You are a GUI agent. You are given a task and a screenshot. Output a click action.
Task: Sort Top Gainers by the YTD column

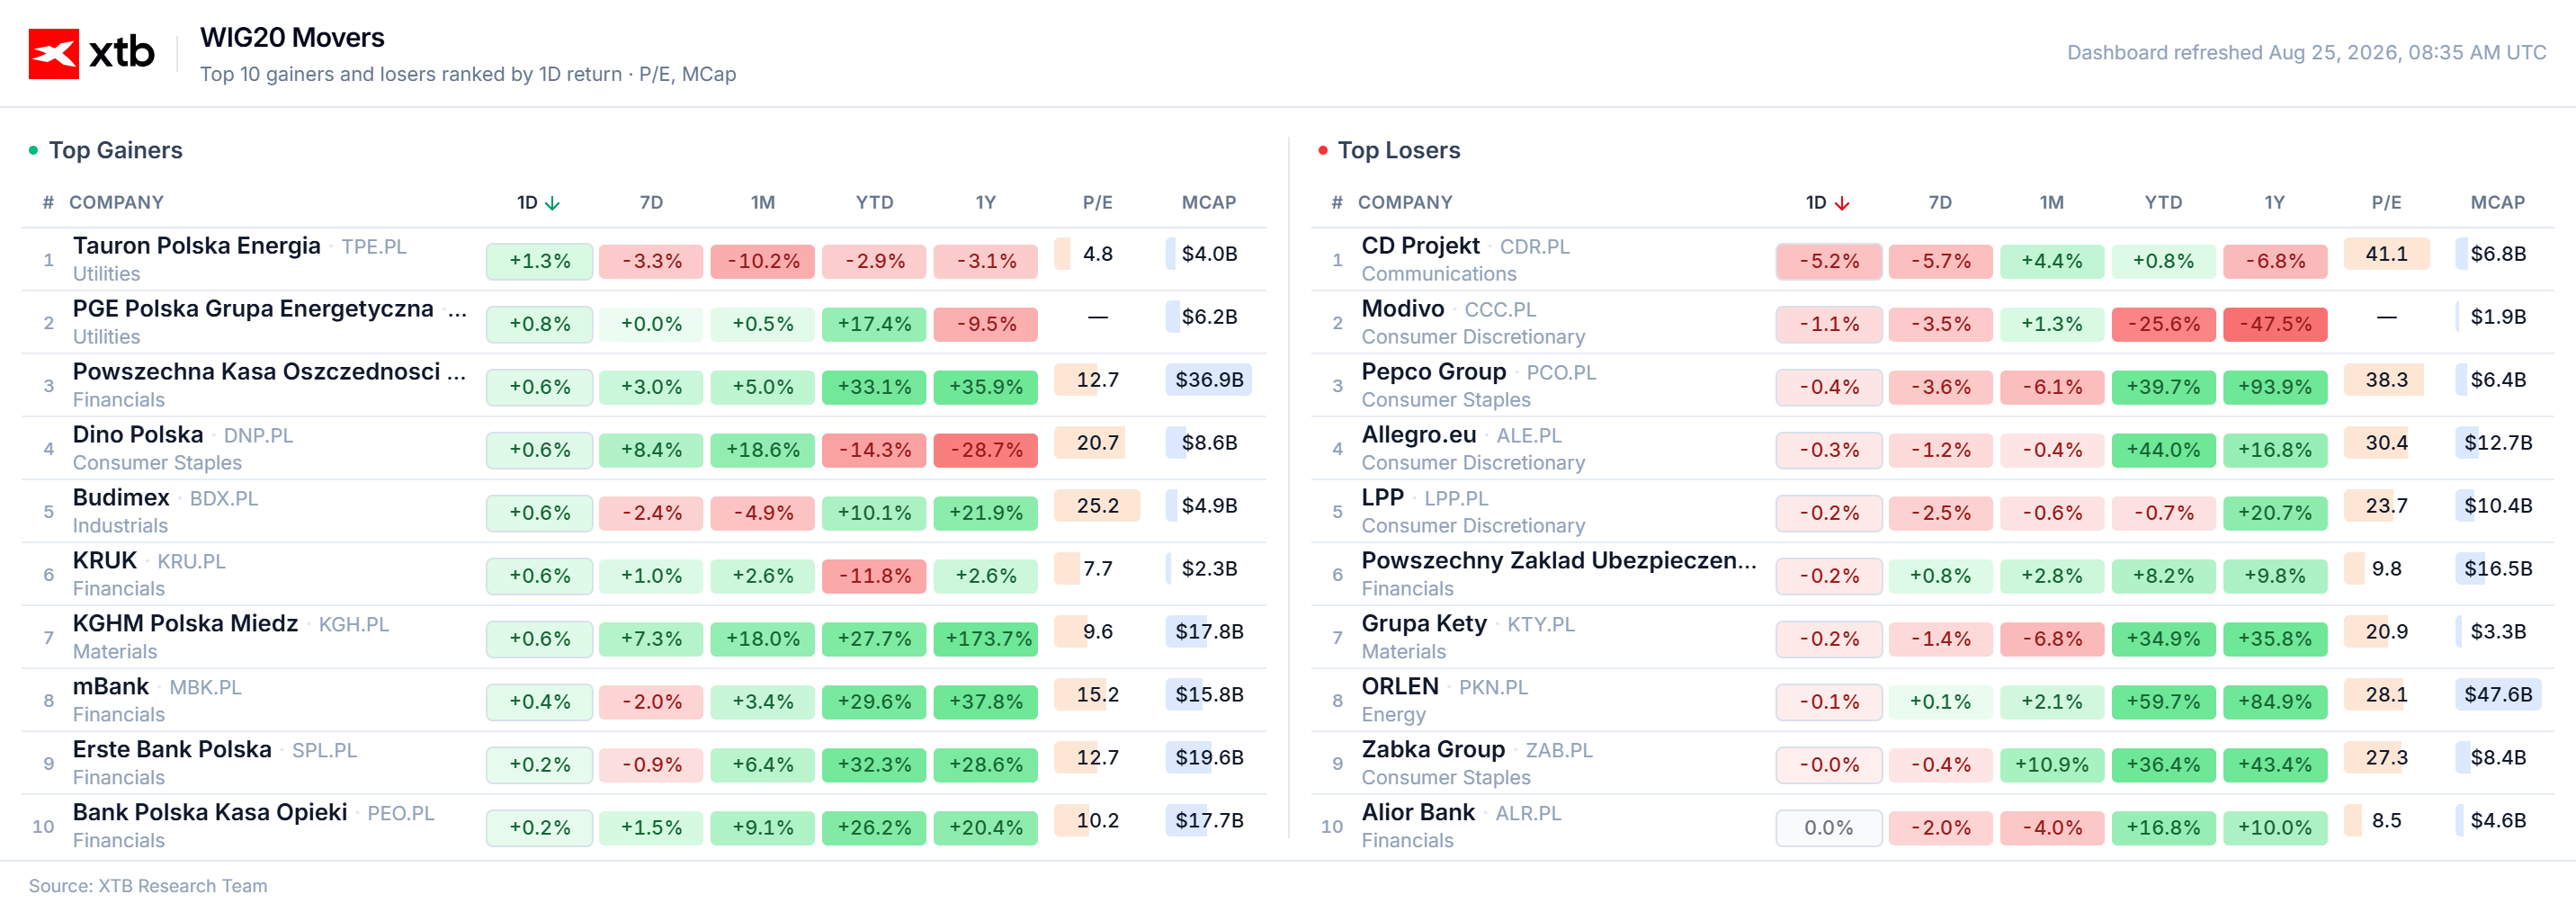874,203
